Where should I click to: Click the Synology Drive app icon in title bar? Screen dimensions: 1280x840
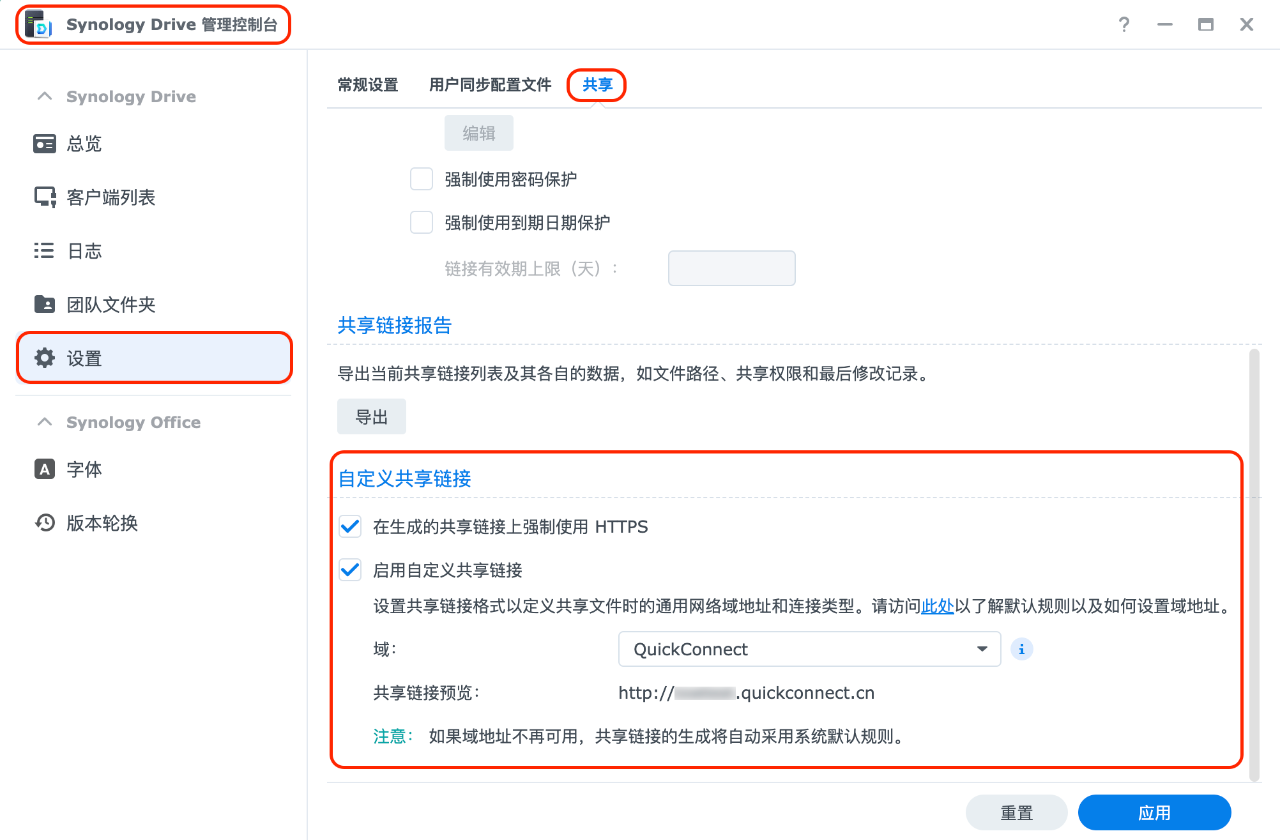[38, 25]
